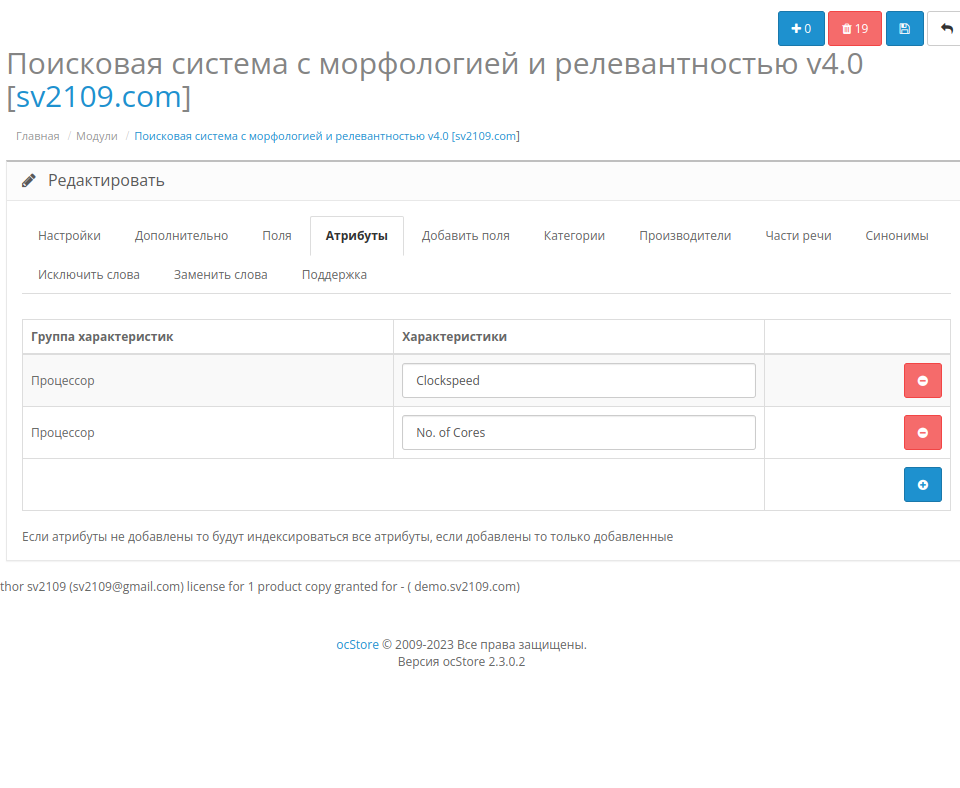Click the red trash 19 button

[x=855, y=29]
